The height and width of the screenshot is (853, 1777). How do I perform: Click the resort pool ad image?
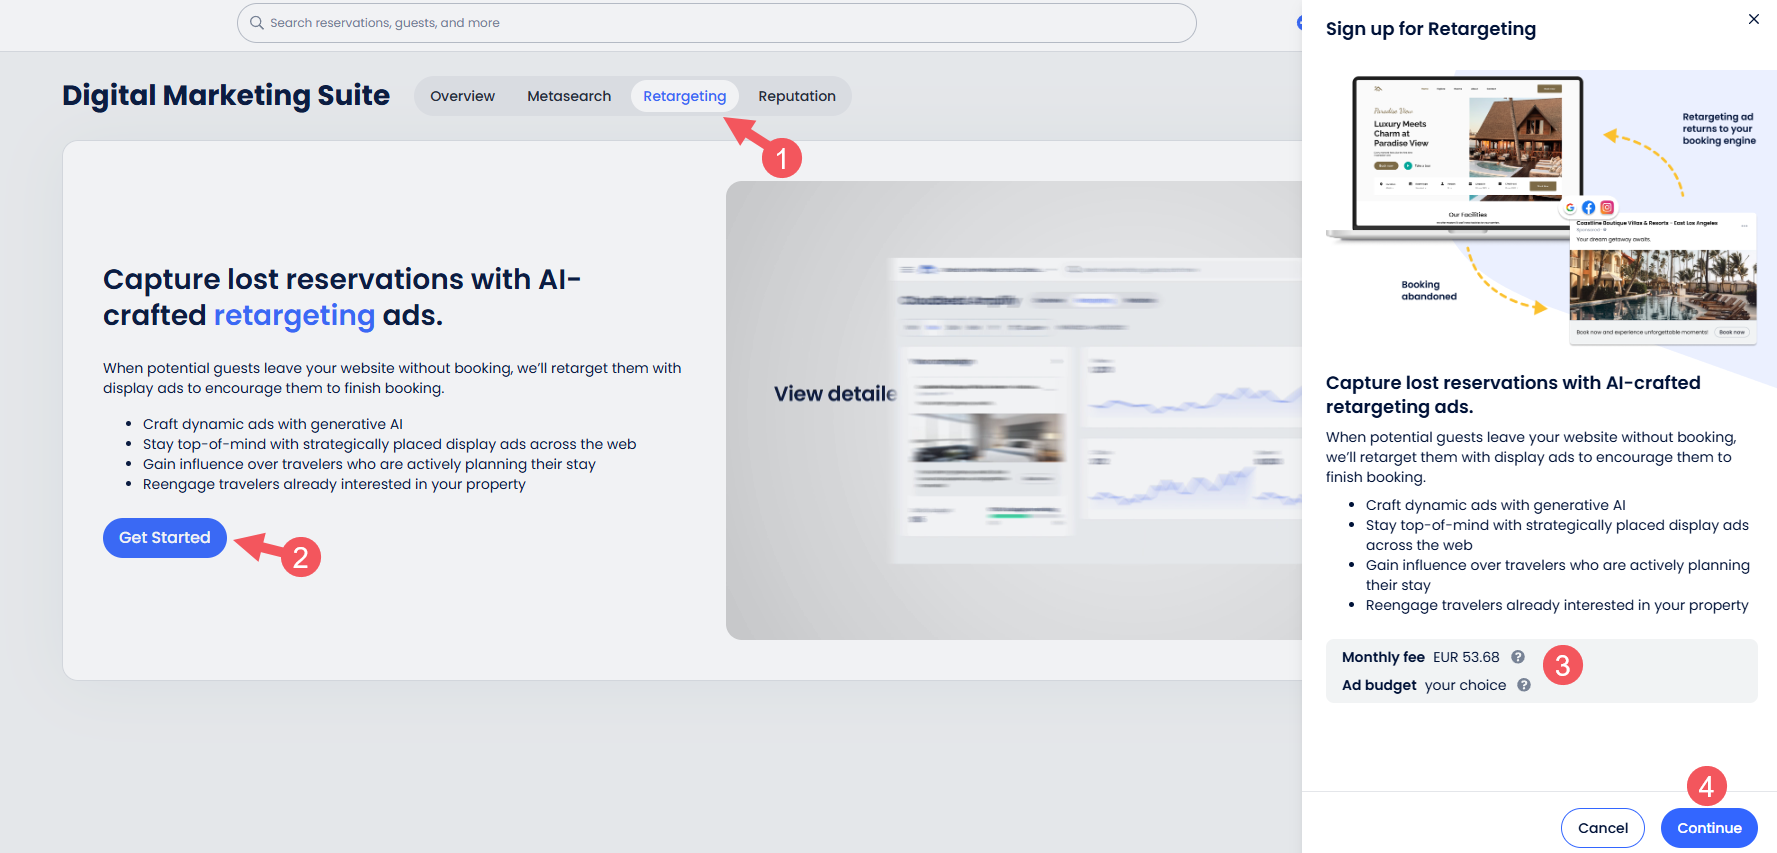point(1662,285)
